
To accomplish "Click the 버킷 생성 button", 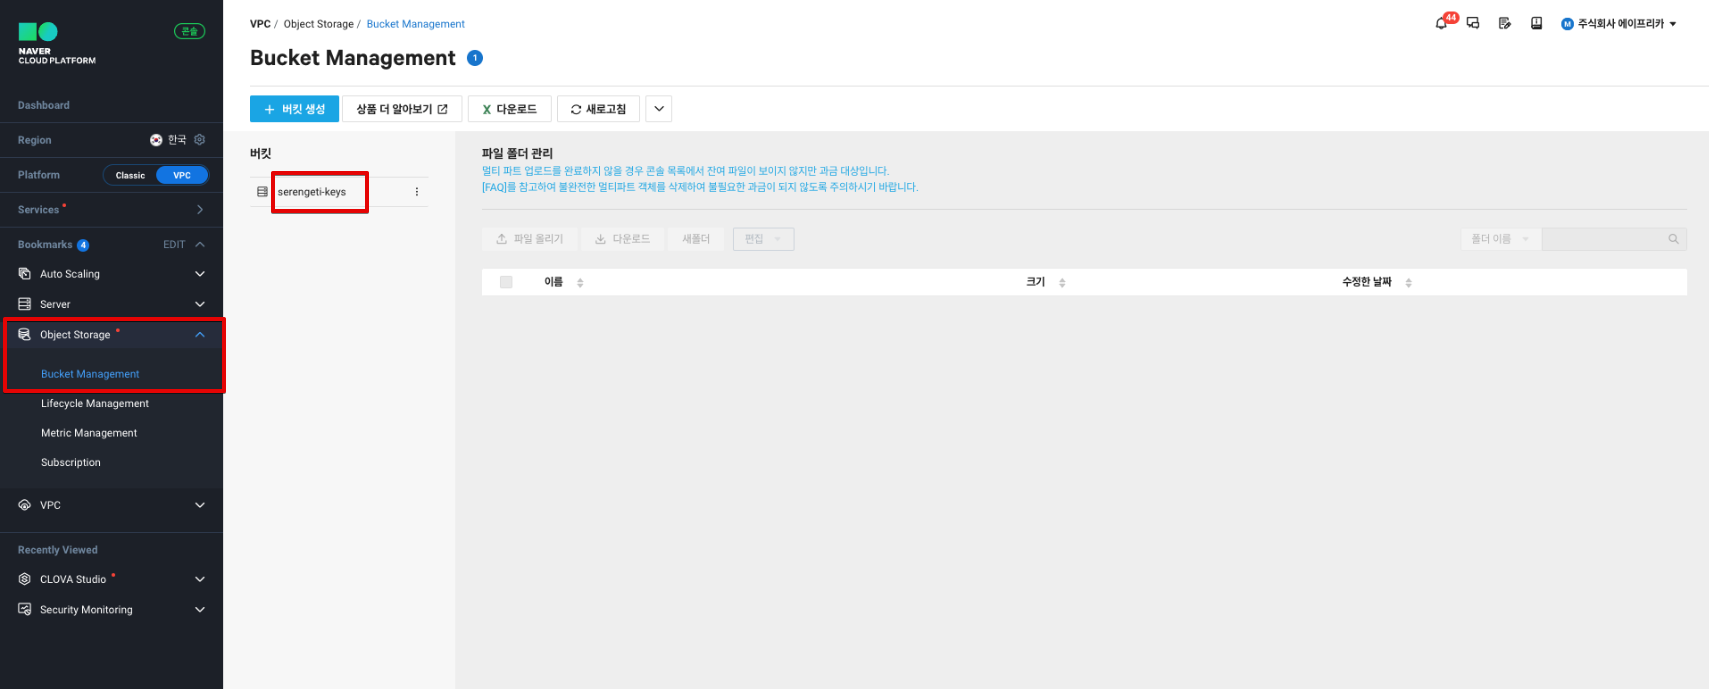I will (294, 109).
